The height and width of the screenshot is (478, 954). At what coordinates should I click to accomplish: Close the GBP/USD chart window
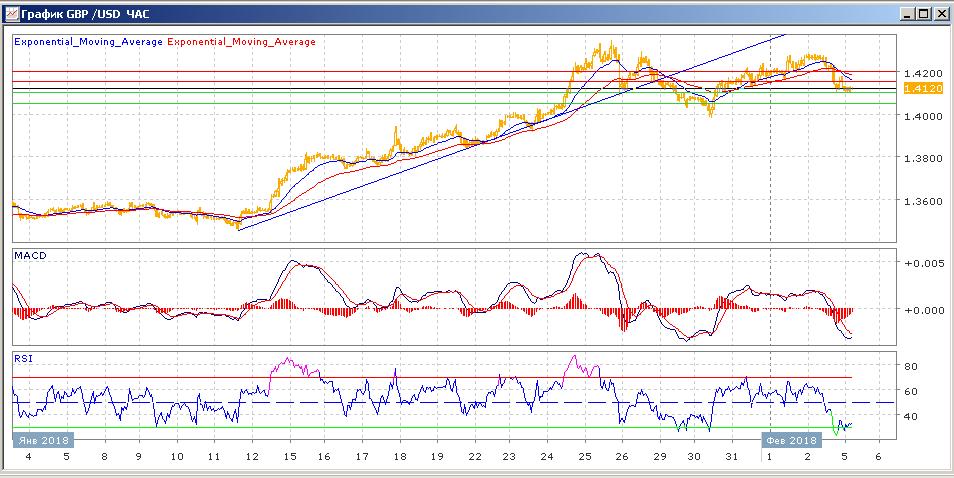pos(941,14)
